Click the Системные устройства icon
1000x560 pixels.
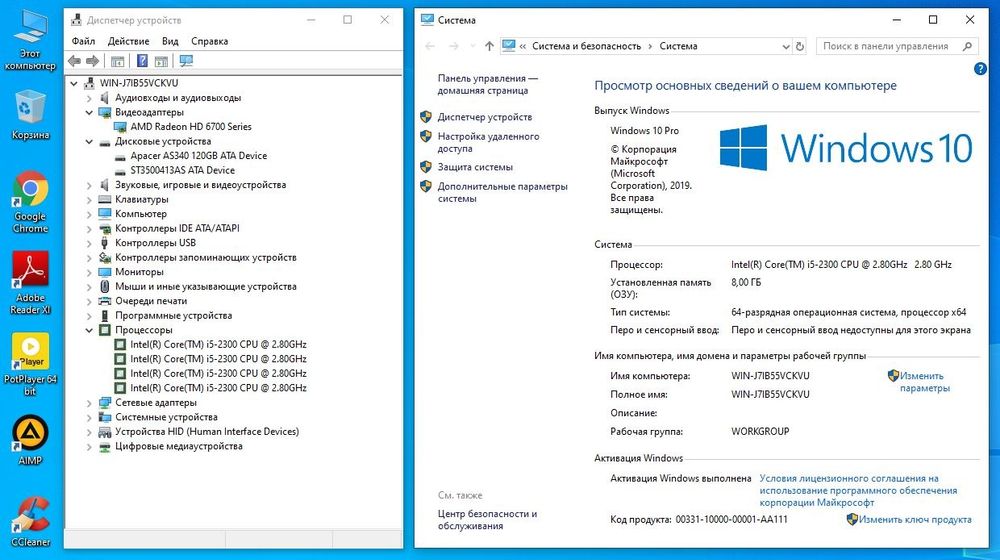tap(105, 417)
